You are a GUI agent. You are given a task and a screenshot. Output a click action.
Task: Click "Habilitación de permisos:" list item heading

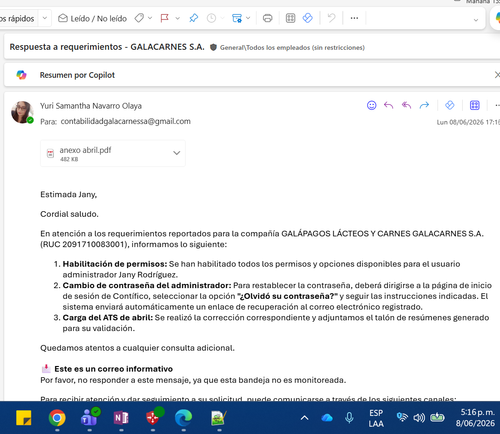point(115,264)
